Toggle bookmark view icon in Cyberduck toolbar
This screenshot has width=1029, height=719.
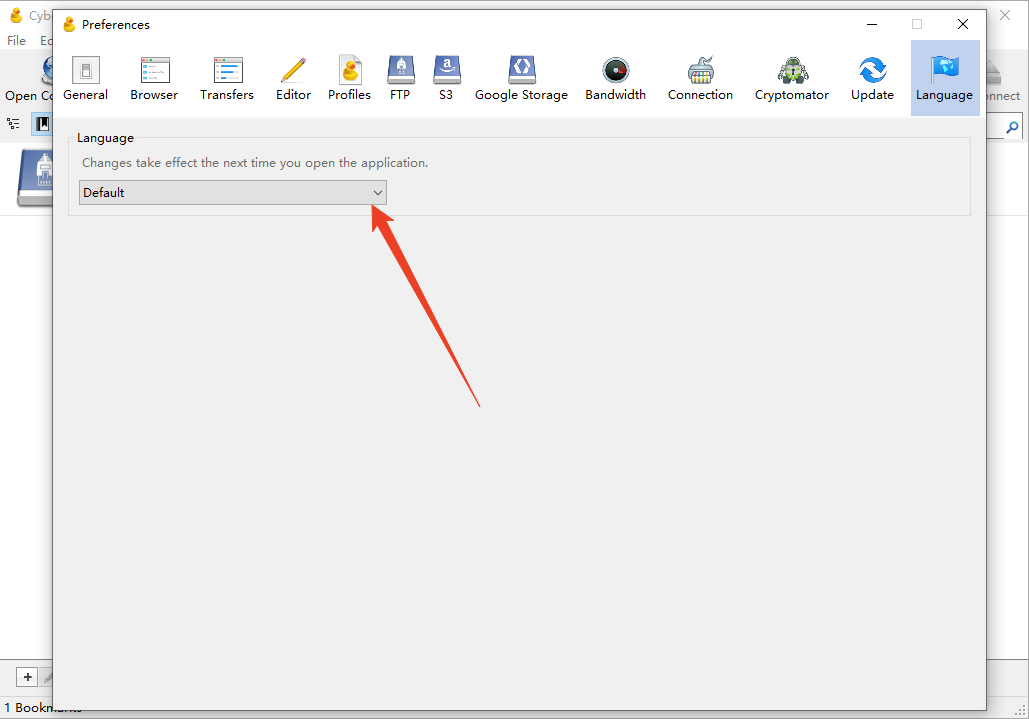click(x=42, y=124)
